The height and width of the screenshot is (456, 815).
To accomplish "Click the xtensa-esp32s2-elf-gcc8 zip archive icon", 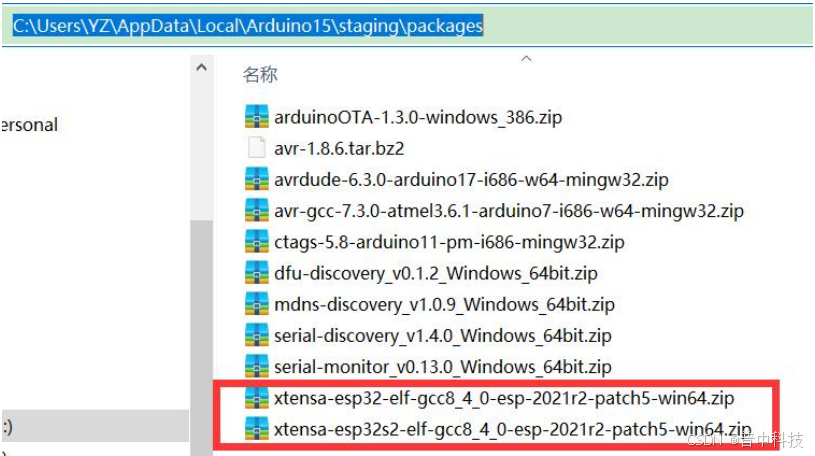I will click(256, 428).
